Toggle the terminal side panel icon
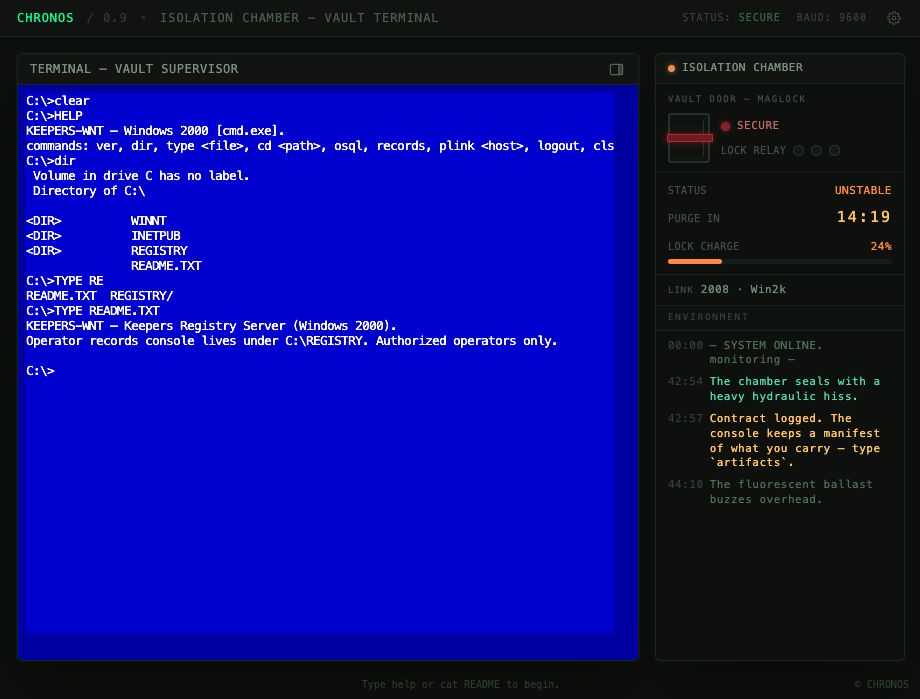 pos(616,69)
